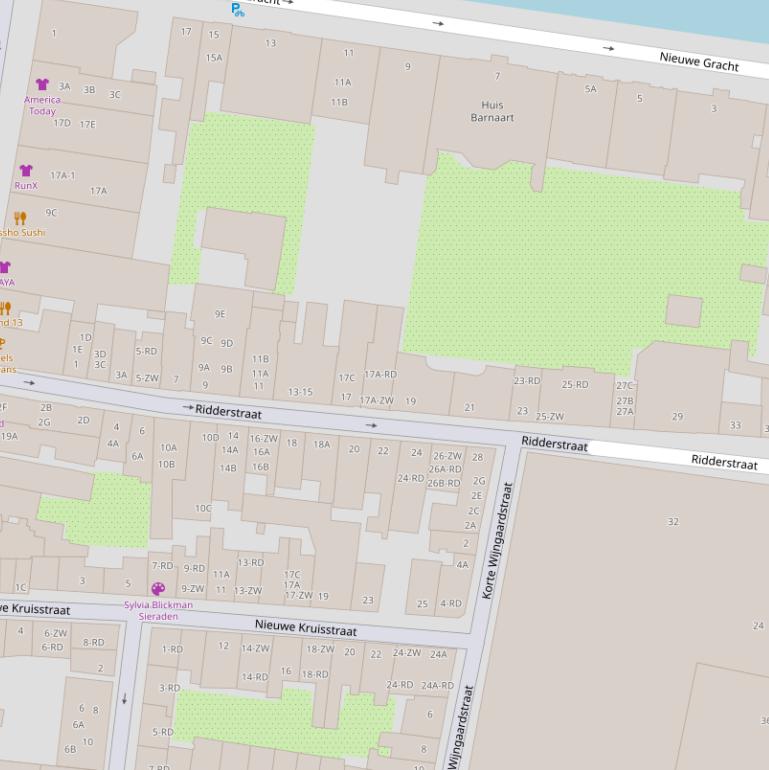
Task: Click the Korte Wijngaardstraat street name
Action: 497,541
